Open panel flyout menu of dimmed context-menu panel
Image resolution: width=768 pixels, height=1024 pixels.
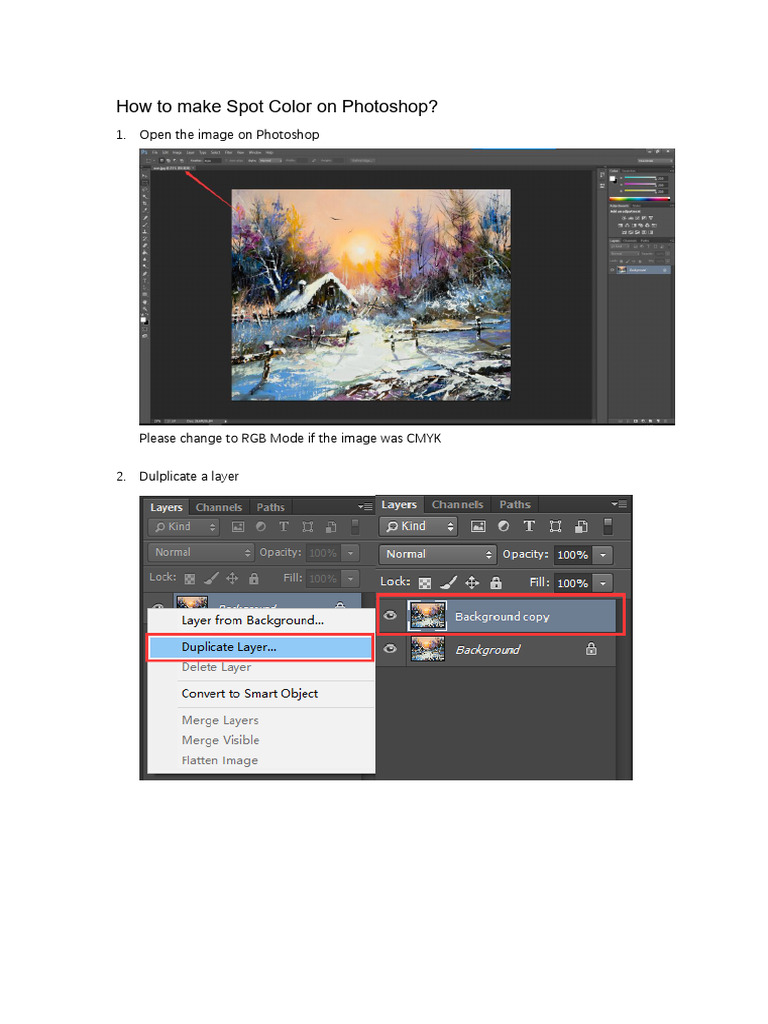[x=365, y=507]
